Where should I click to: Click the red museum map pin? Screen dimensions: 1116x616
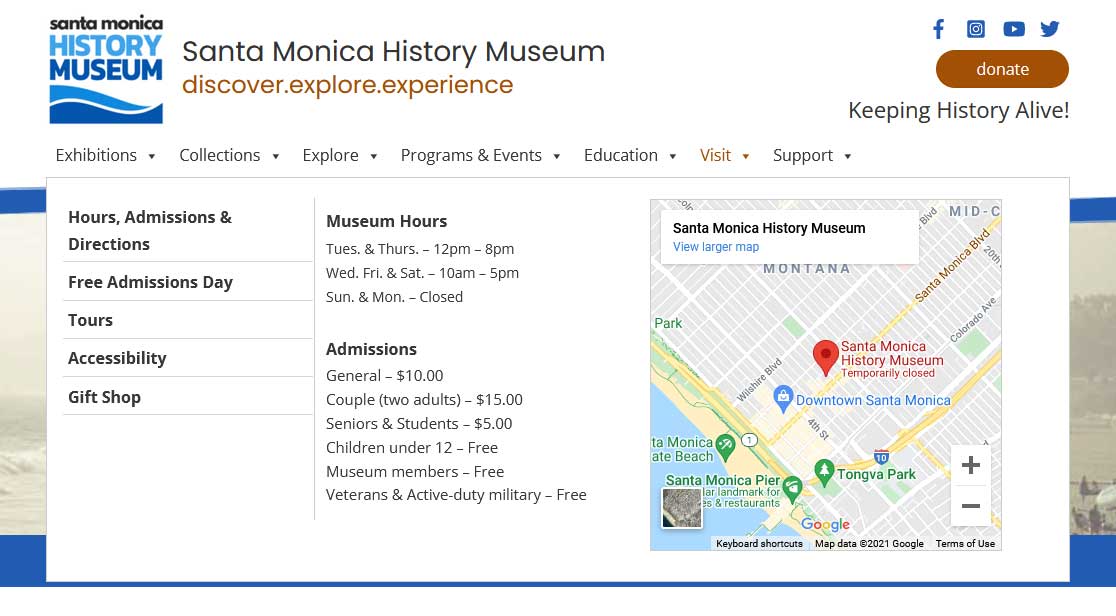(x=825, y=356)
